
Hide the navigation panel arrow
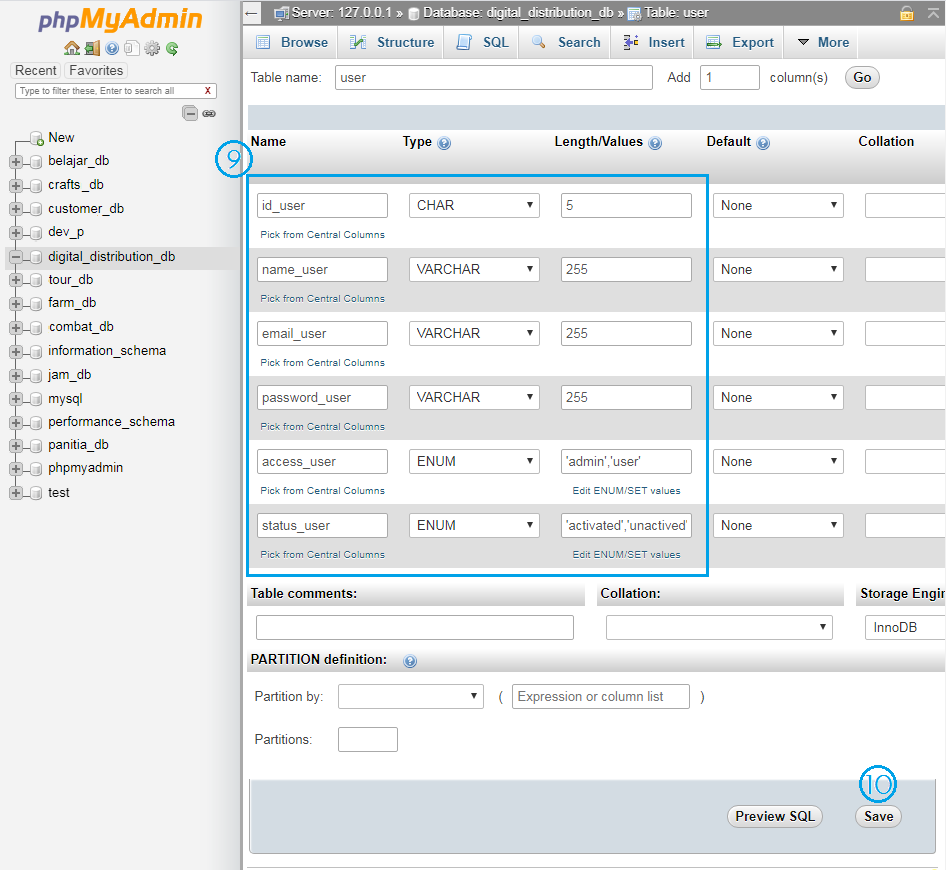click(251, 14)
